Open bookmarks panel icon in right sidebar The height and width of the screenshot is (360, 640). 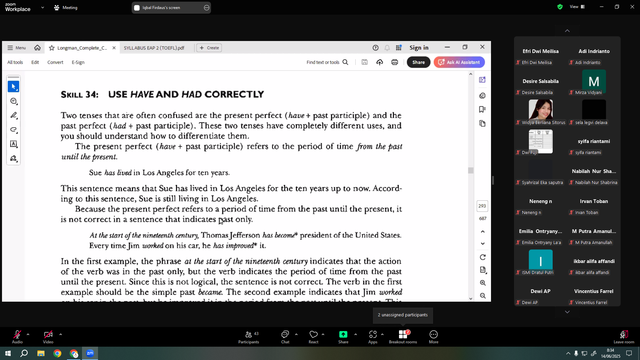[x=482, y=109]
